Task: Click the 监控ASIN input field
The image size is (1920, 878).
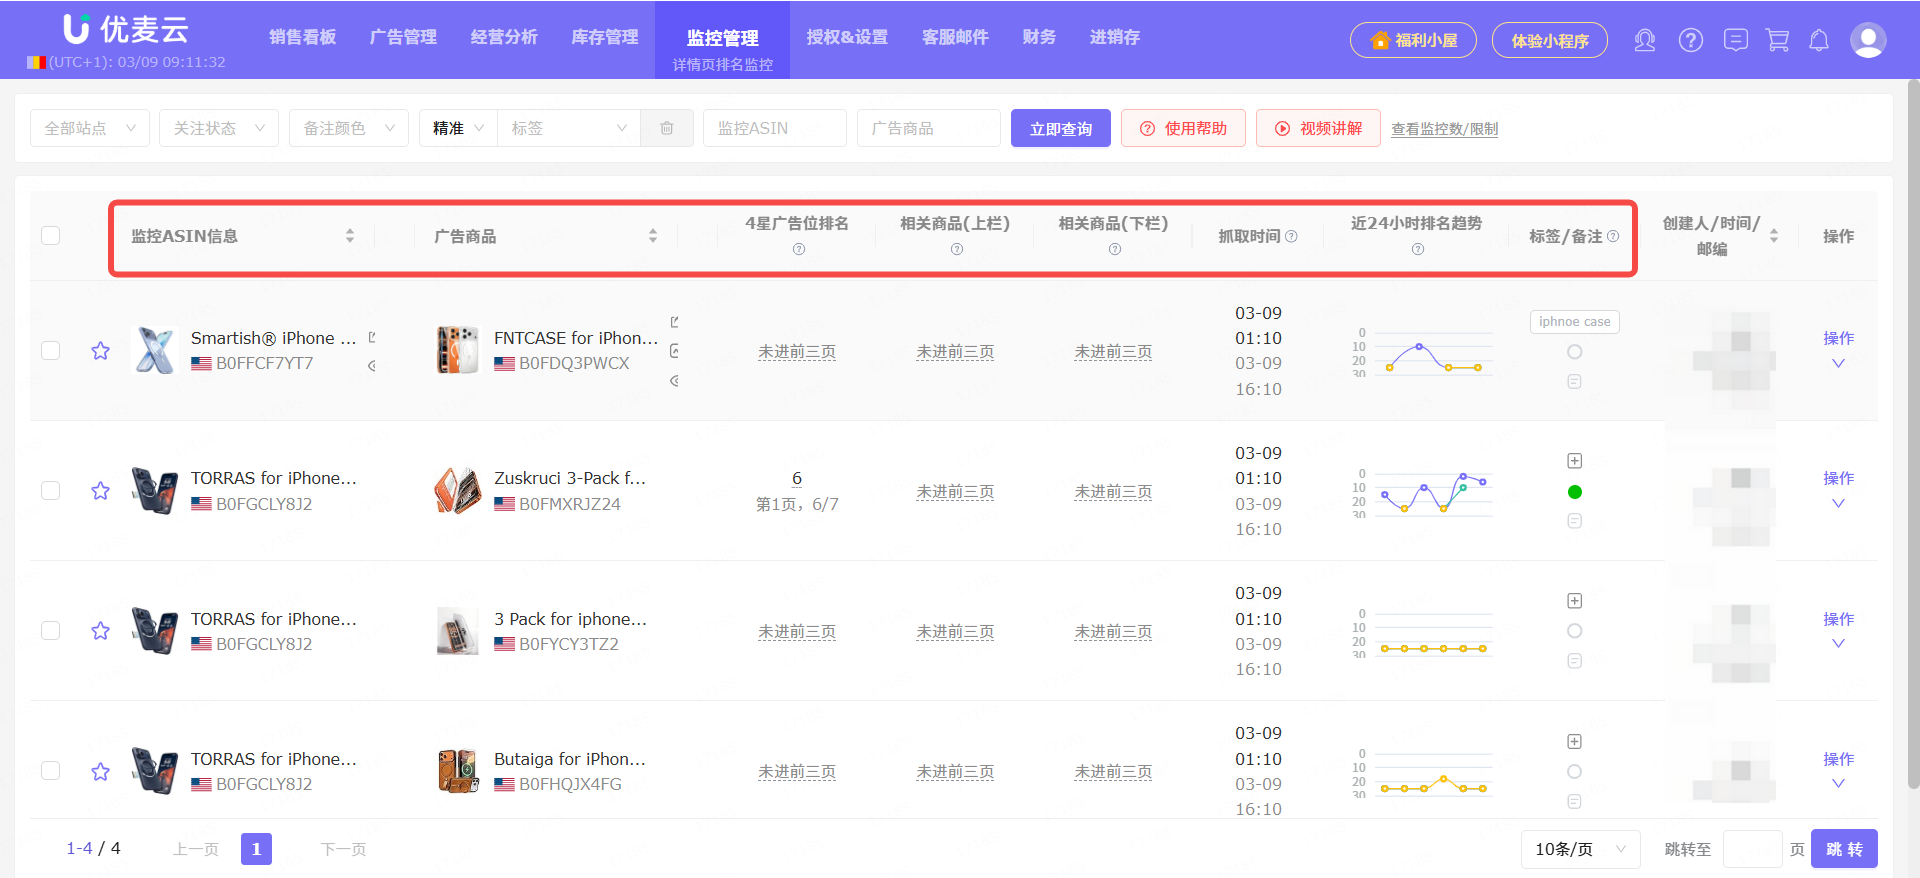Action: [774, 128]
